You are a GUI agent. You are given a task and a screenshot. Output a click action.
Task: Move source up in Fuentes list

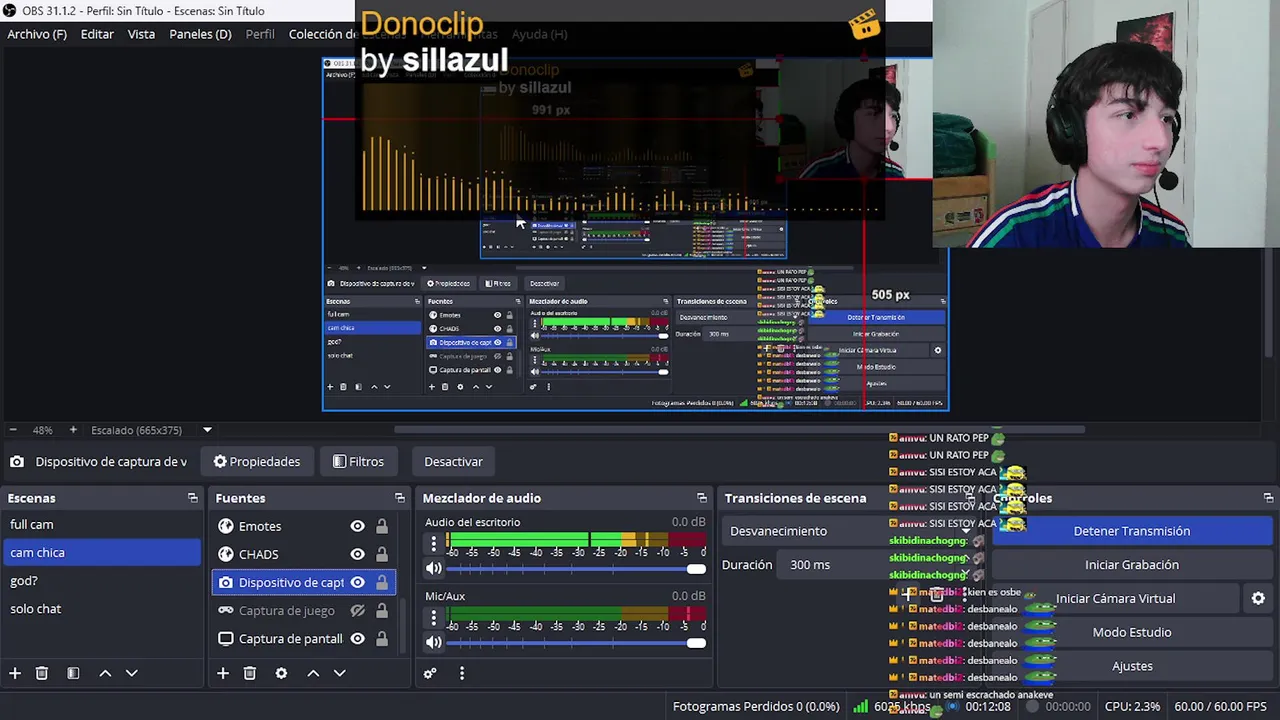coord(313,674)
